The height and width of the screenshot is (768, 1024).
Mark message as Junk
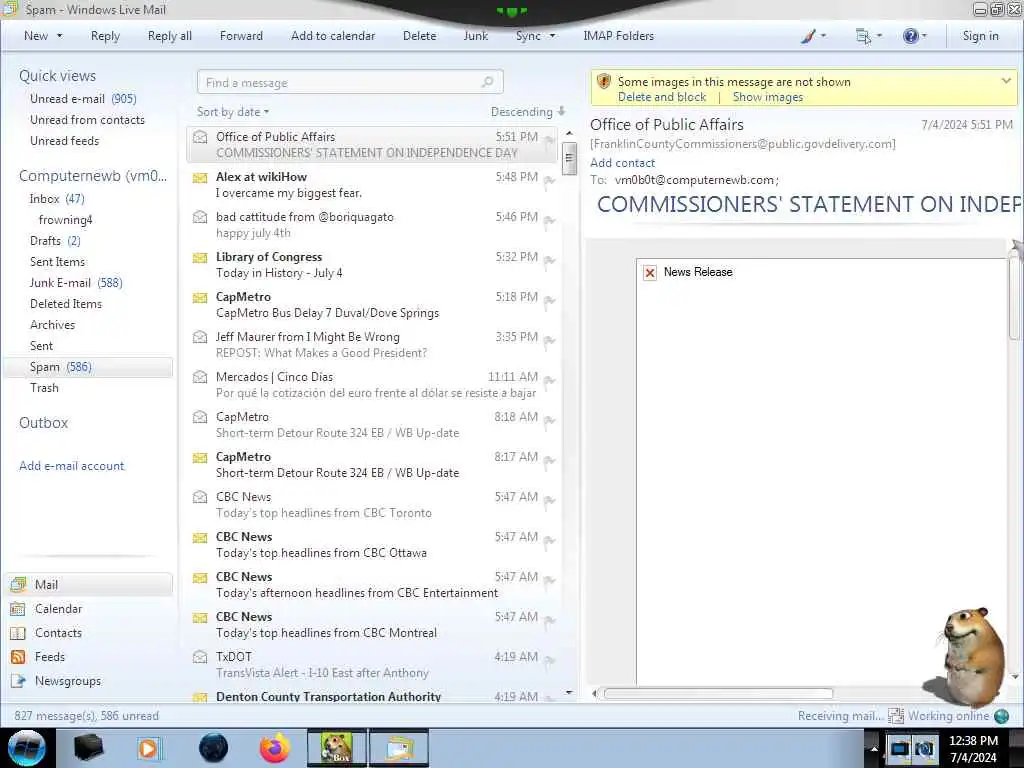pos(475,36)
